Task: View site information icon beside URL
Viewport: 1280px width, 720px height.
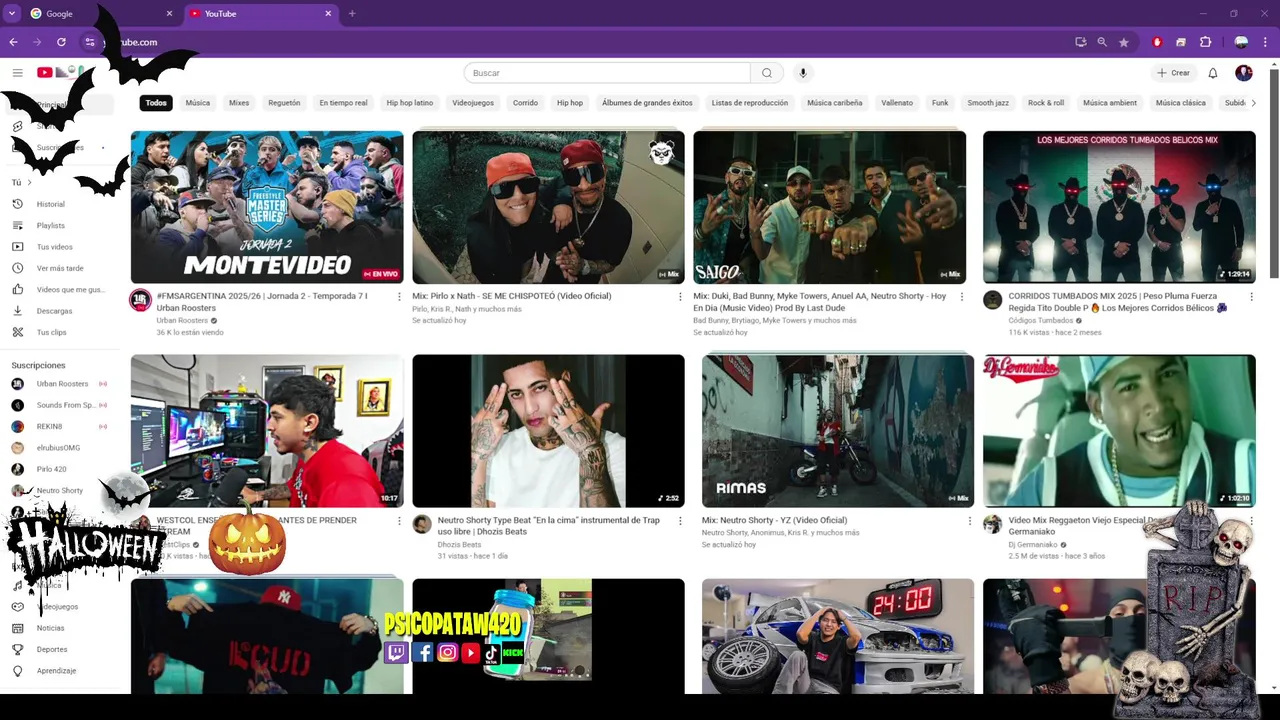Action: [90, 42]
